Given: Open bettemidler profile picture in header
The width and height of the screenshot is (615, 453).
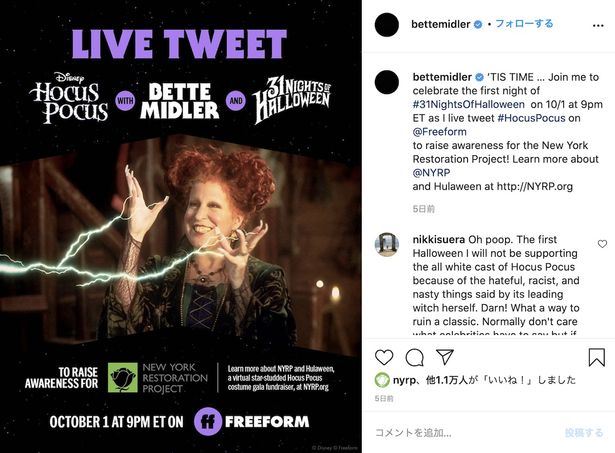Looking at the screenshot, I should (387, 25).
